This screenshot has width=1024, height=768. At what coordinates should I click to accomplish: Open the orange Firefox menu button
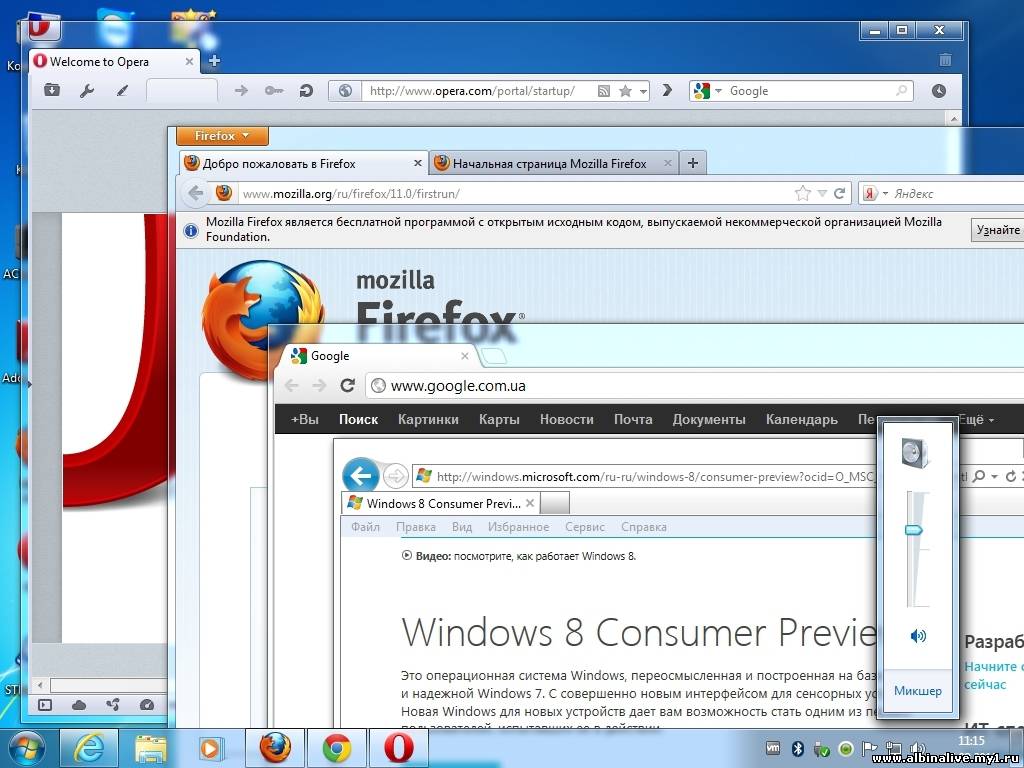[x=222, y=136]
